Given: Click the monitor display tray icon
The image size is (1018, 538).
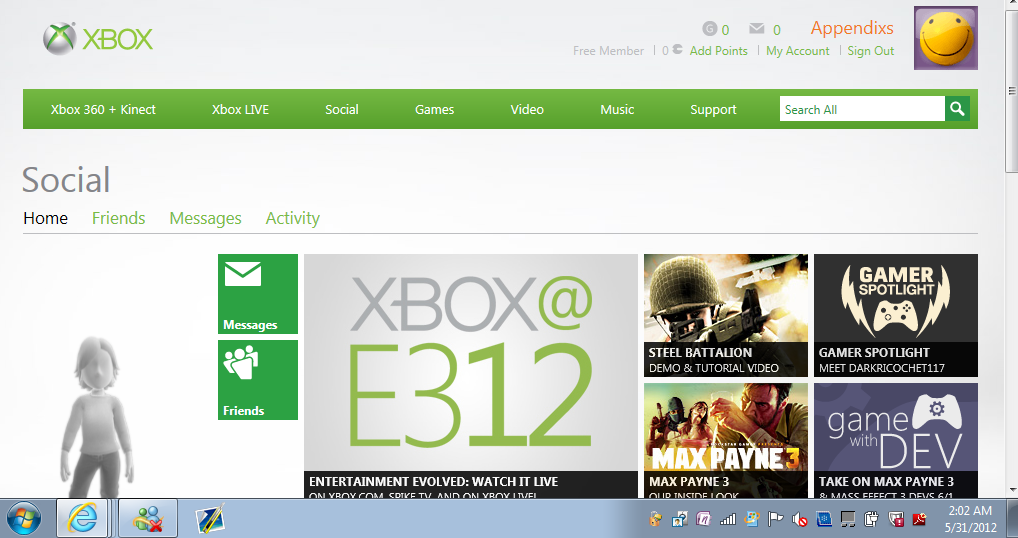Looking at the screenshot, I should 848,519.
